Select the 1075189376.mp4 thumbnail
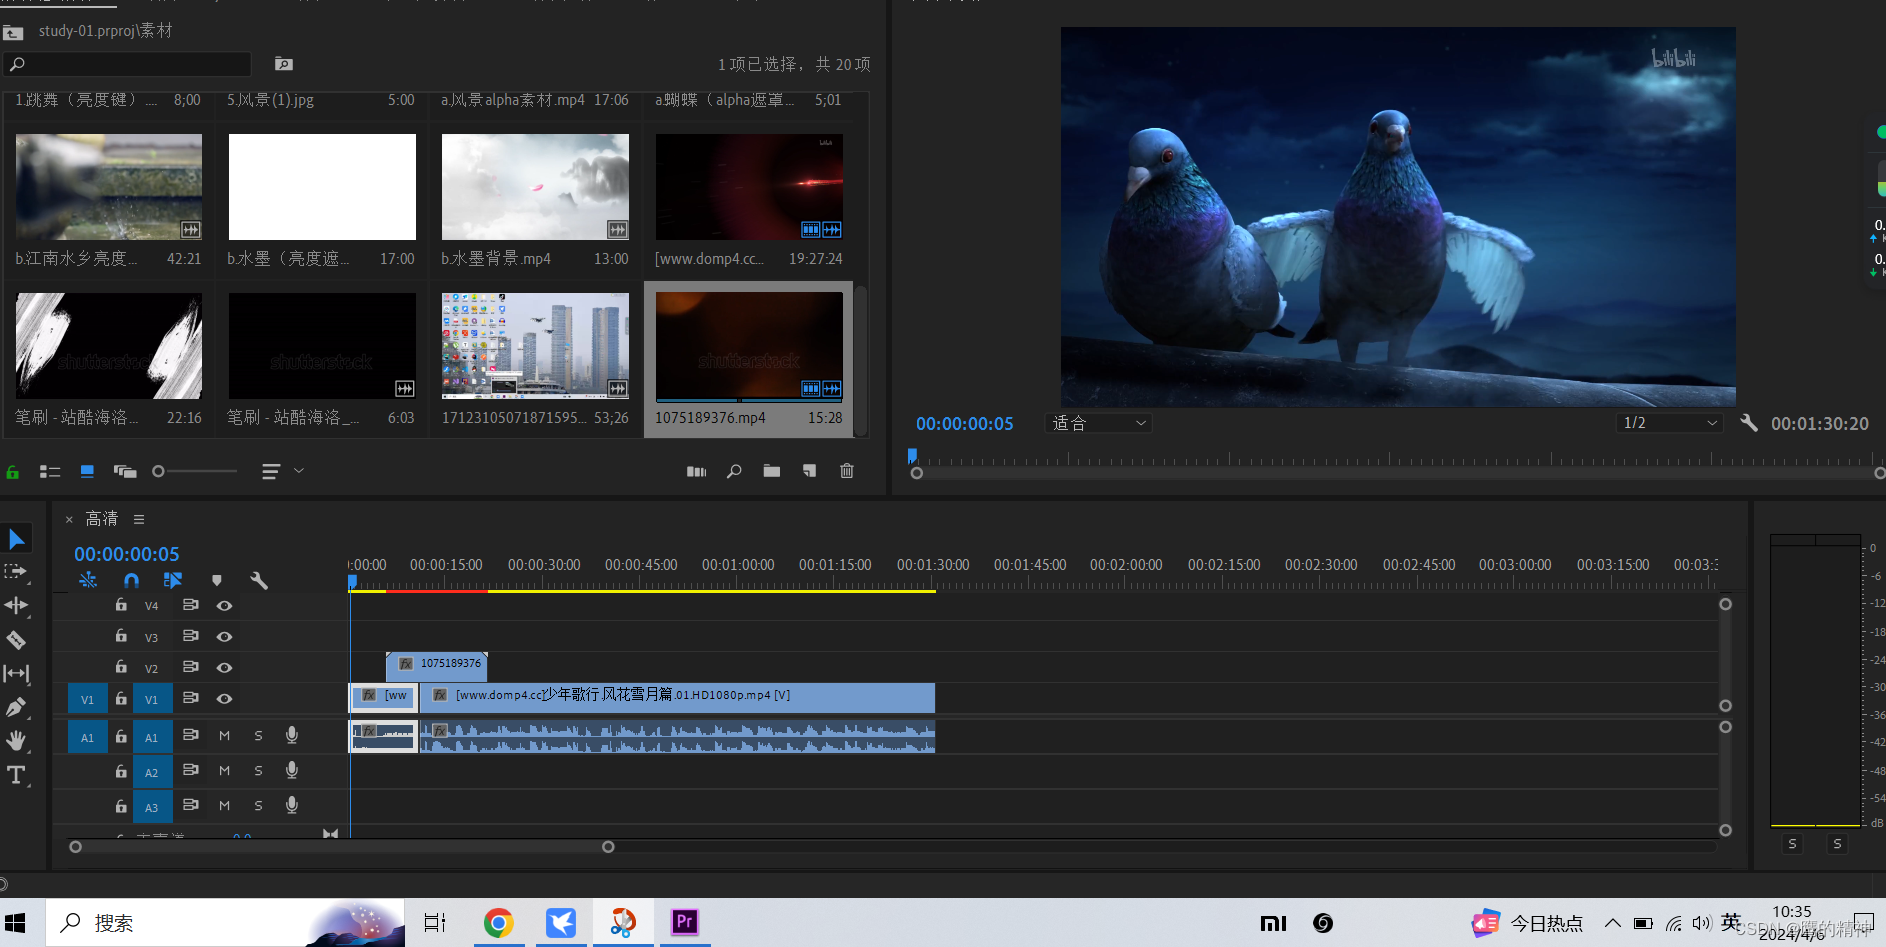 click(x=749, y=346)
